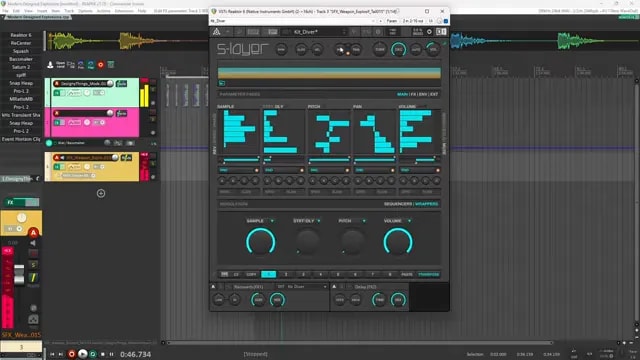Screen dimensions: 640x360
Task: Switch to the EXT parameter page
Action: coord(434,94)
